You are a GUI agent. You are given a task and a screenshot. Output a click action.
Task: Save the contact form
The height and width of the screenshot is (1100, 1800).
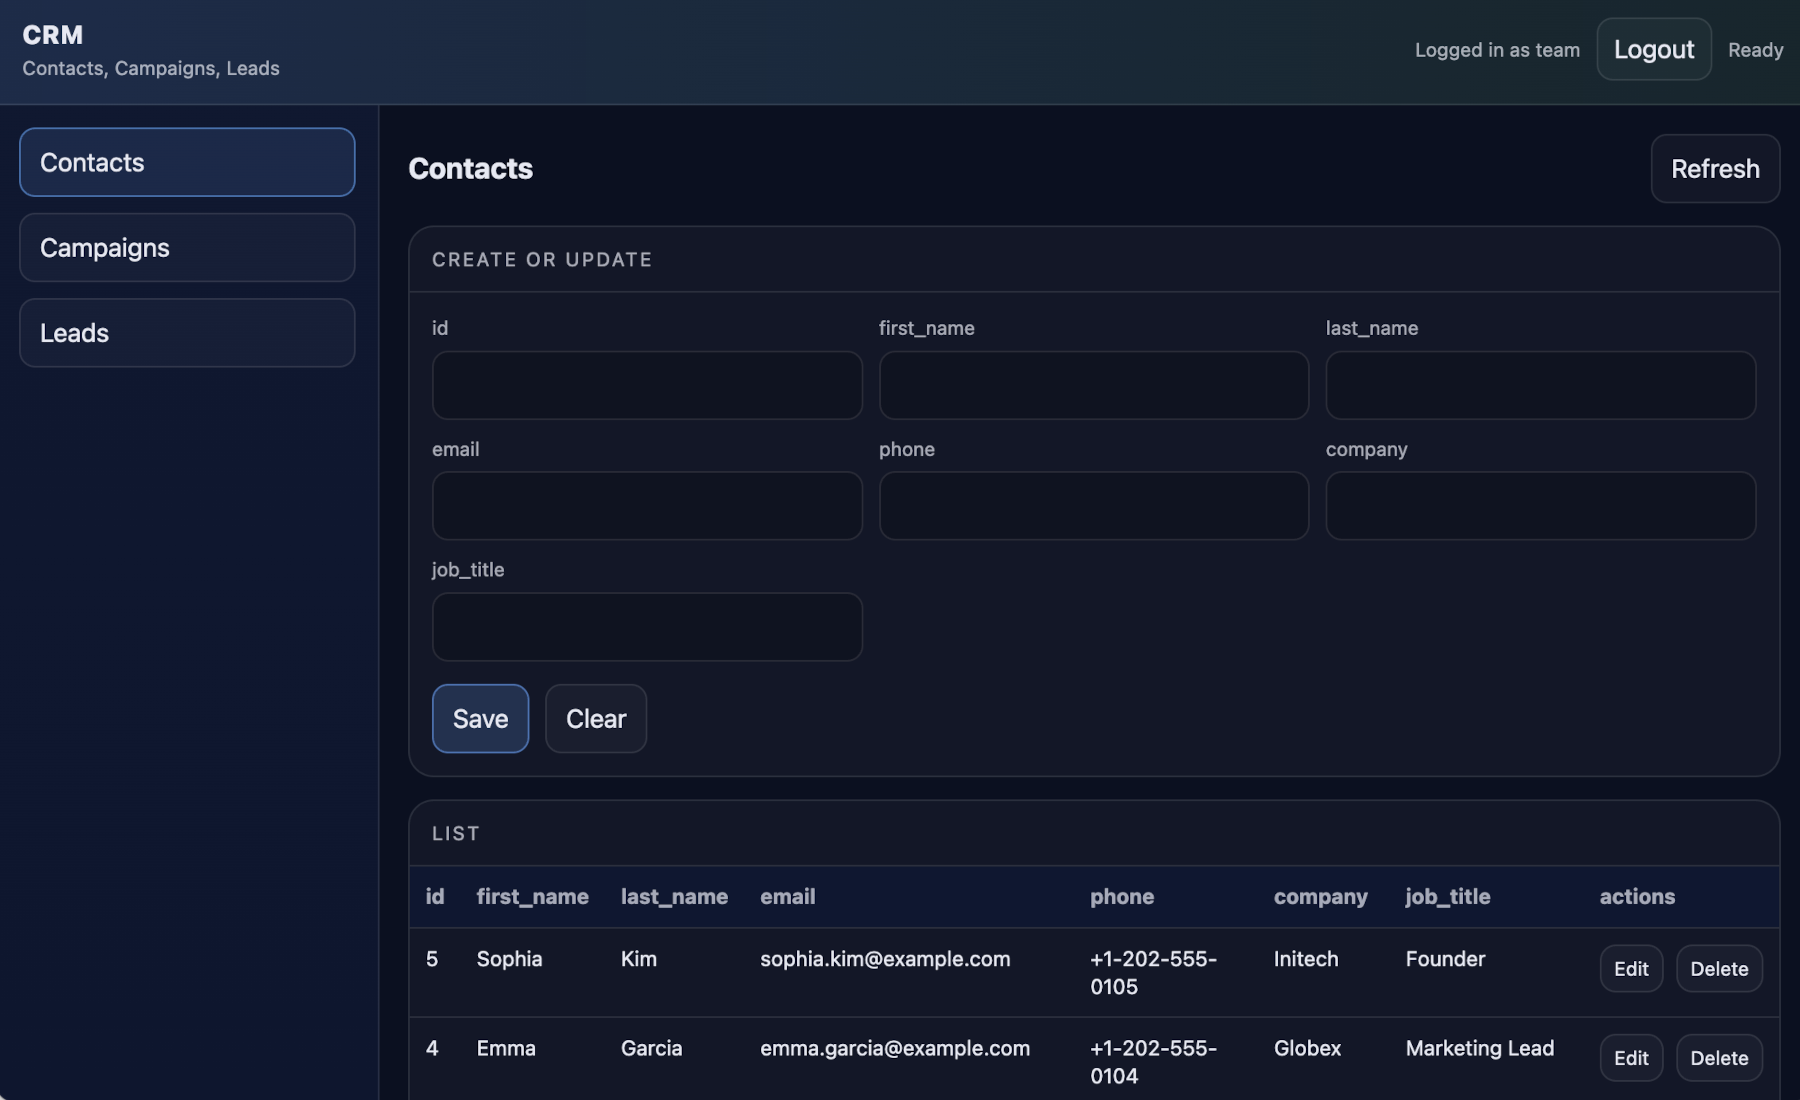pyautogui.click(x=480, y=718)
